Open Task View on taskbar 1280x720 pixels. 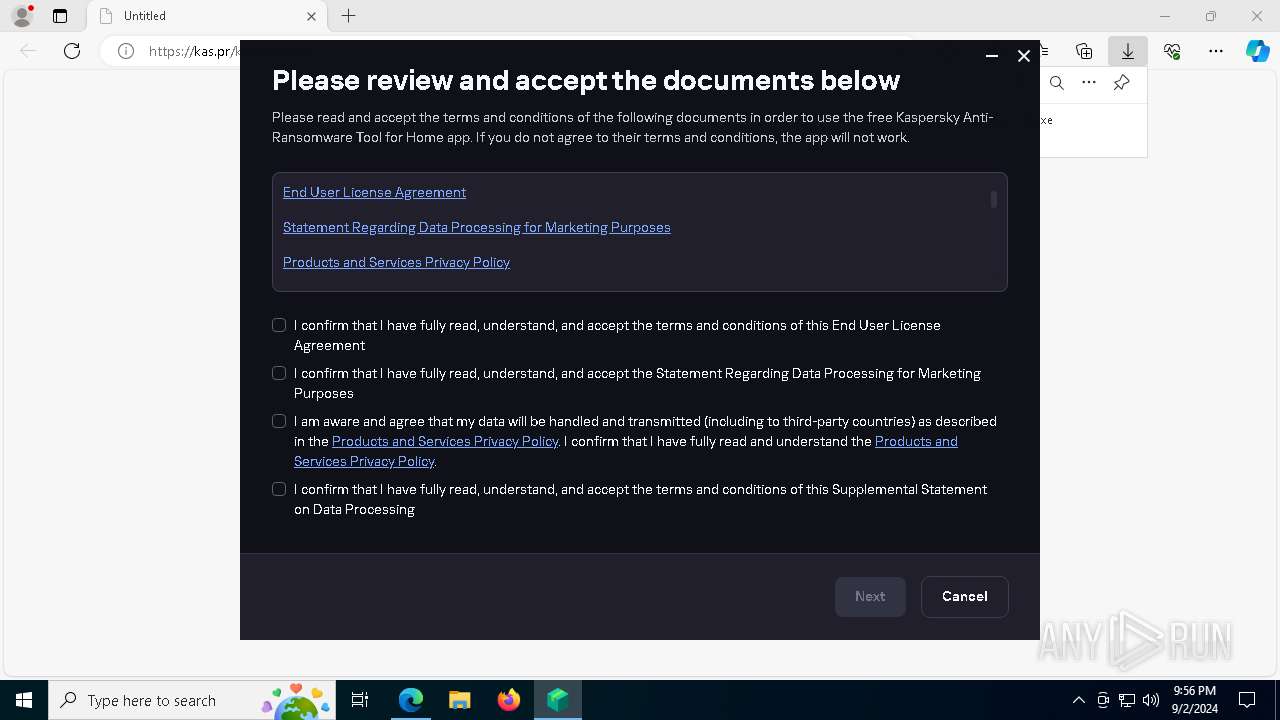pos(360,700)
